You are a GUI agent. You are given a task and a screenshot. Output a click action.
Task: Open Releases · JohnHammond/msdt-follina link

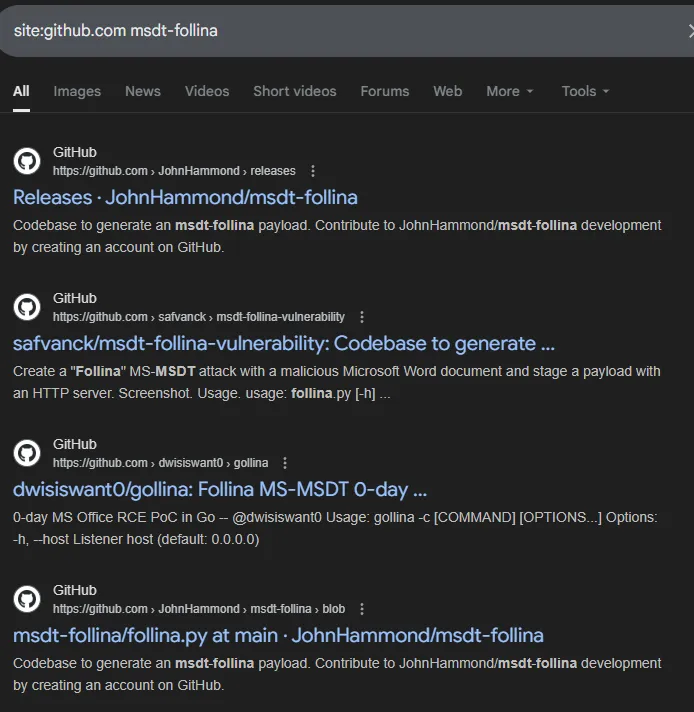185,197
